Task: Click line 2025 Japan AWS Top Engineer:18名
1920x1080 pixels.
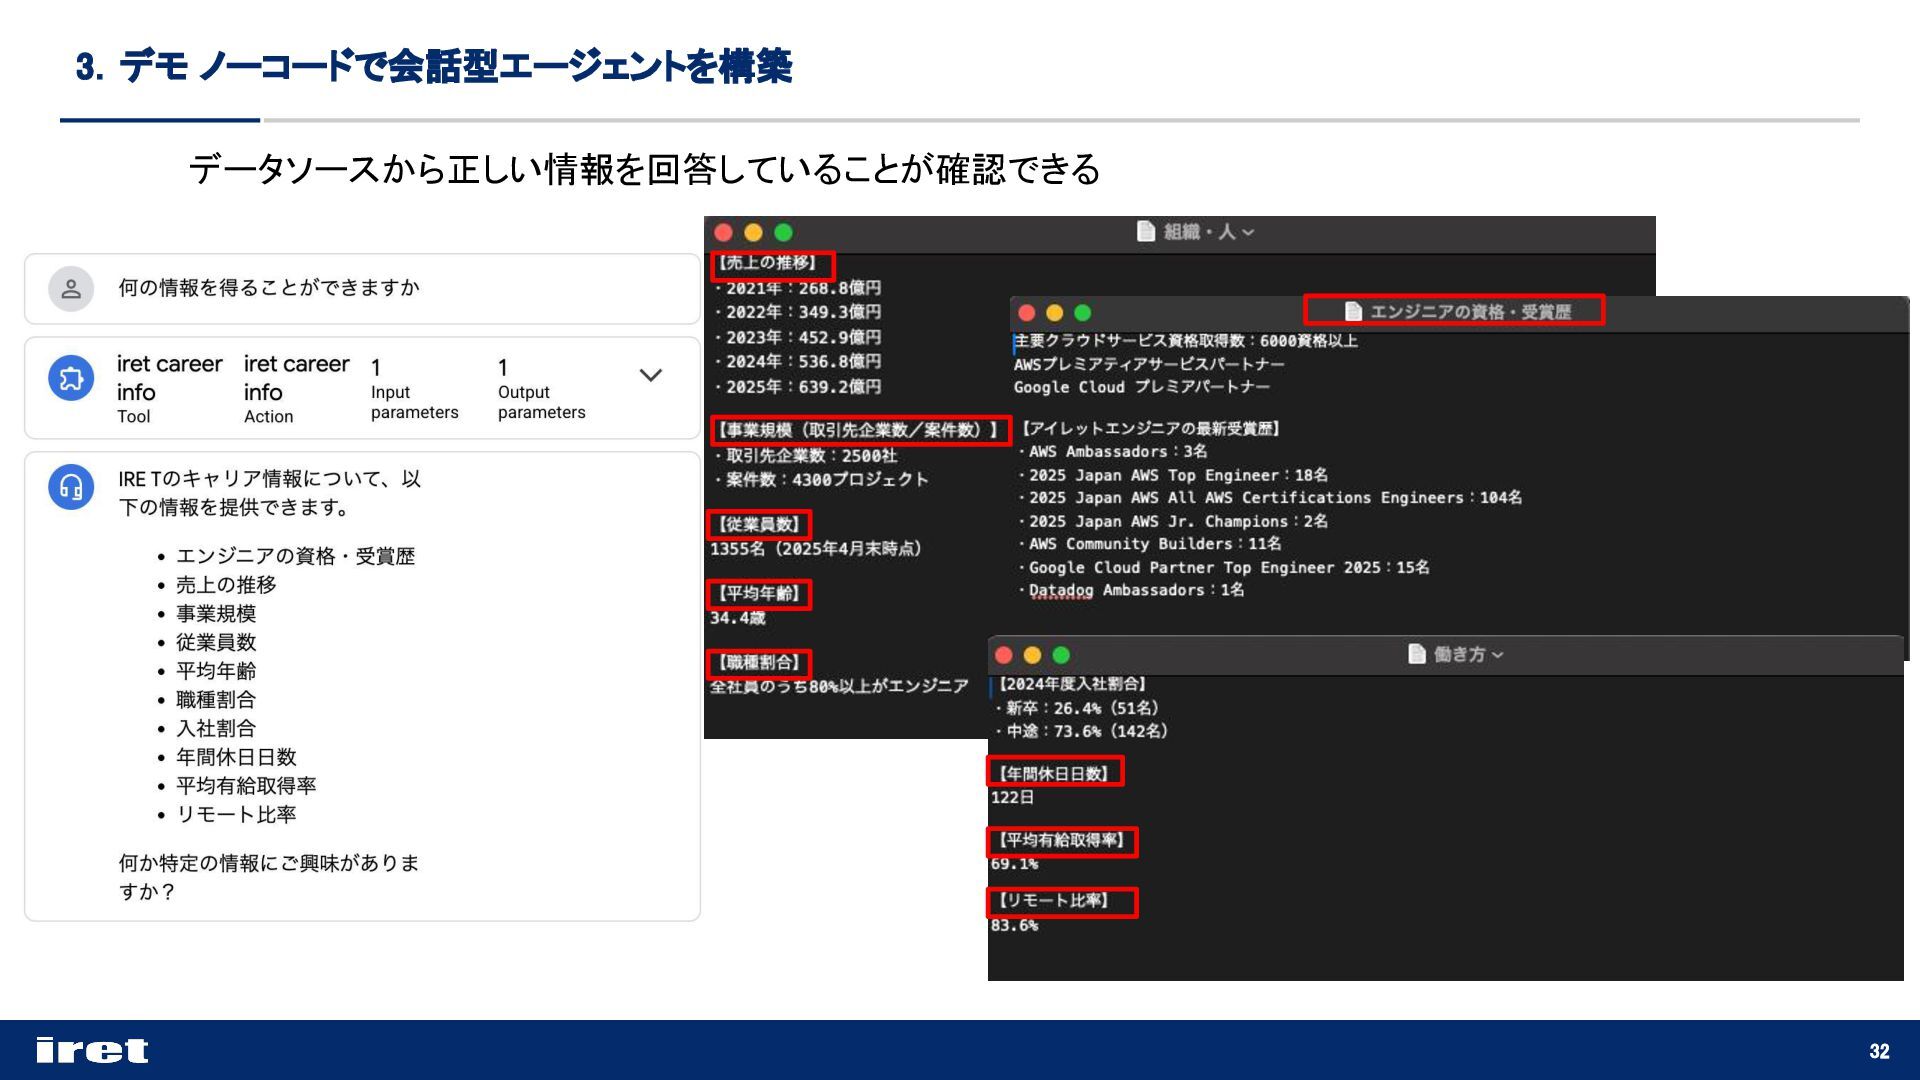Action: pos(1173,475)
